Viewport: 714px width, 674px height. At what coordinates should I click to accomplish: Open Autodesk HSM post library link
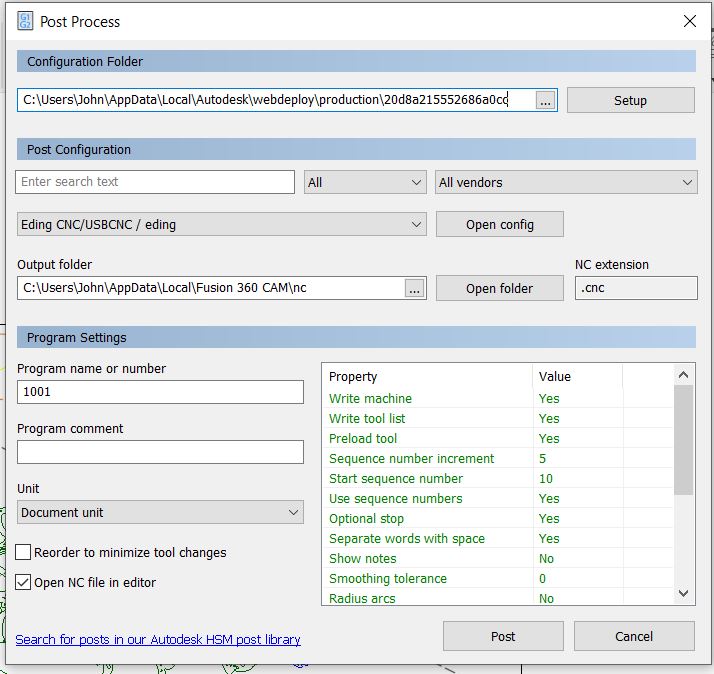(158, 639)
